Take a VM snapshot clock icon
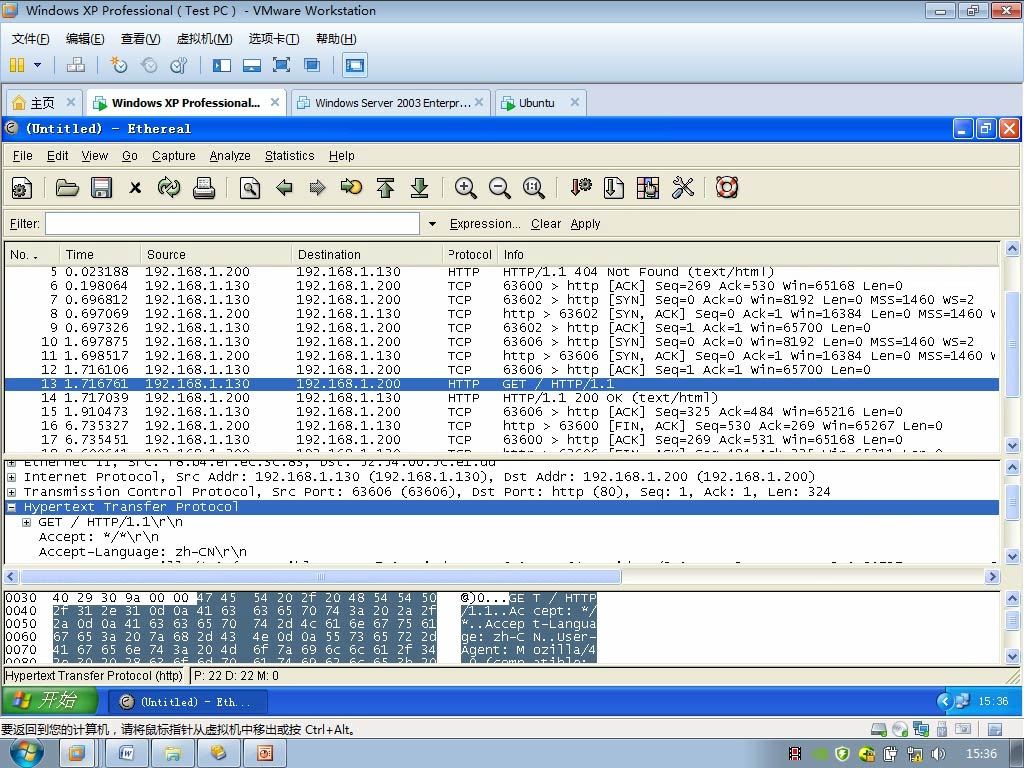The image size is (1024, 768). tap(118, 65)
